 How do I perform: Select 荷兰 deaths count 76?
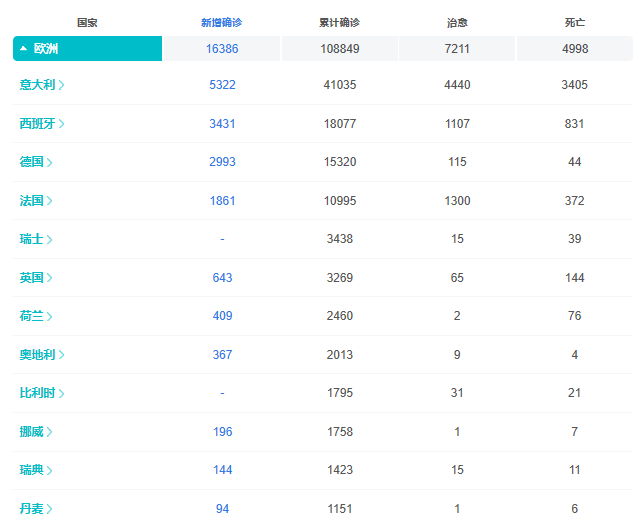[575, 316]
